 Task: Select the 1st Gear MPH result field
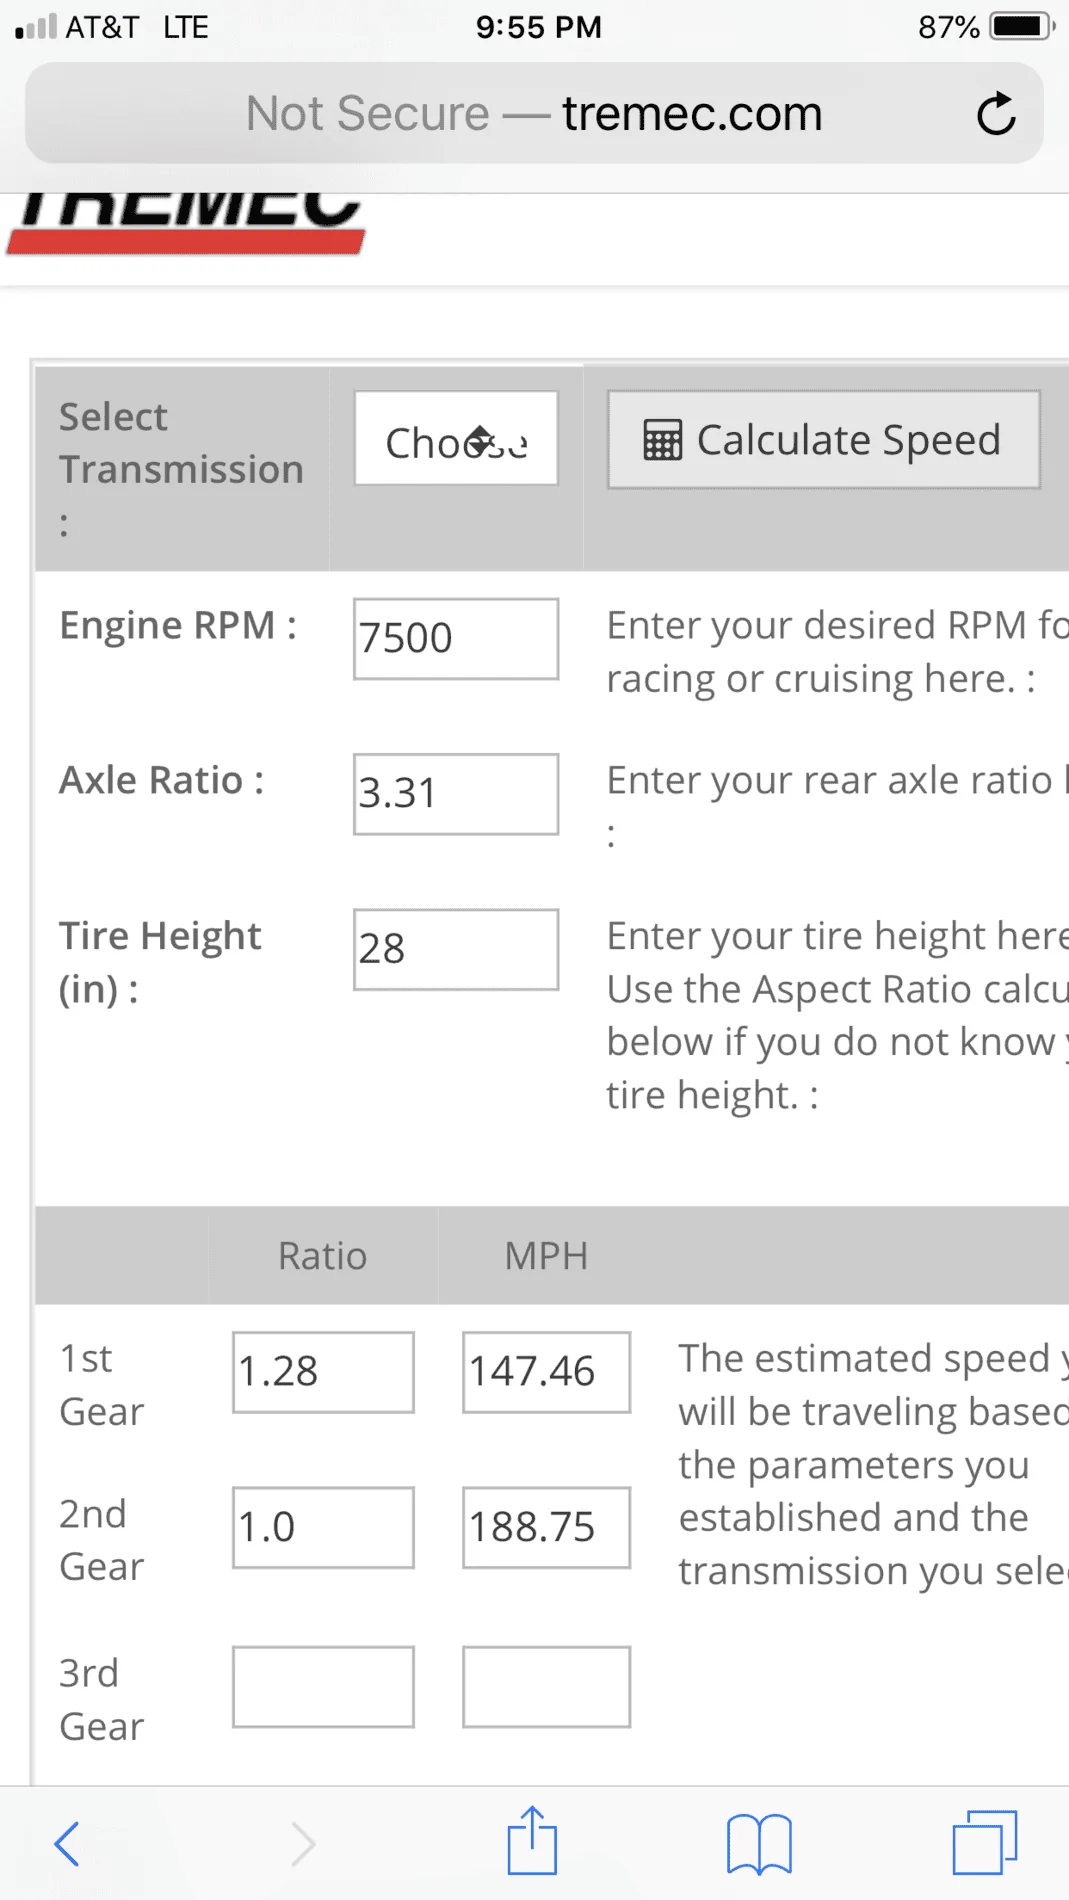pos(546,1372)
